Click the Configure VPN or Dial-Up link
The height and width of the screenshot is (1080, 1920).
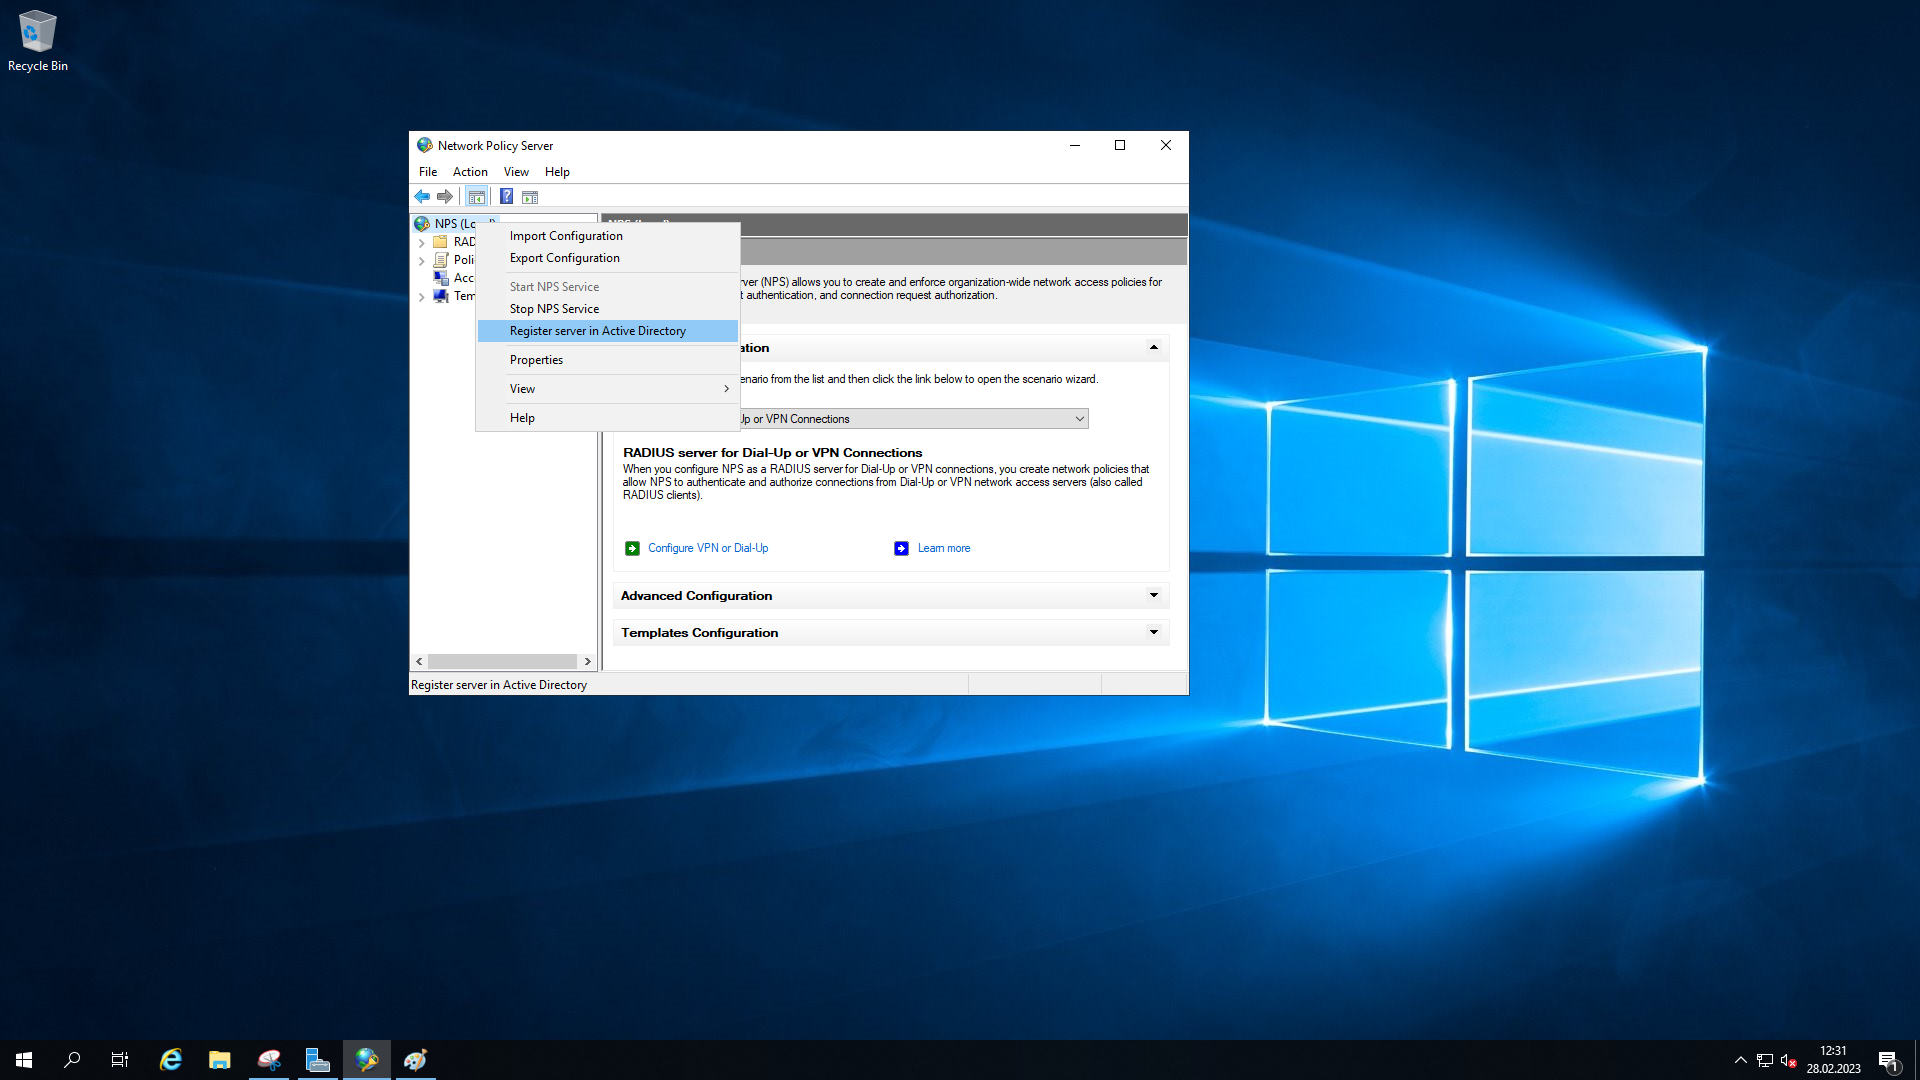click(708, 548)
